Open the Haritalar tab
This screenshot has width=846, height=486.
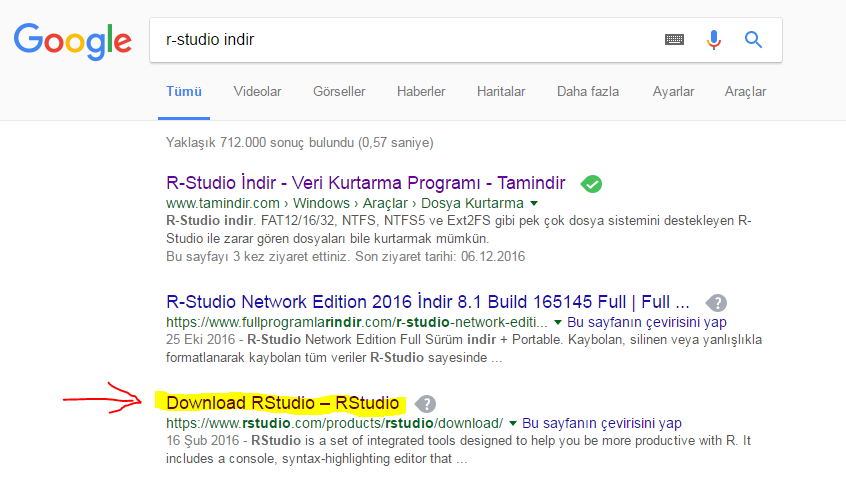pos(501,92)
